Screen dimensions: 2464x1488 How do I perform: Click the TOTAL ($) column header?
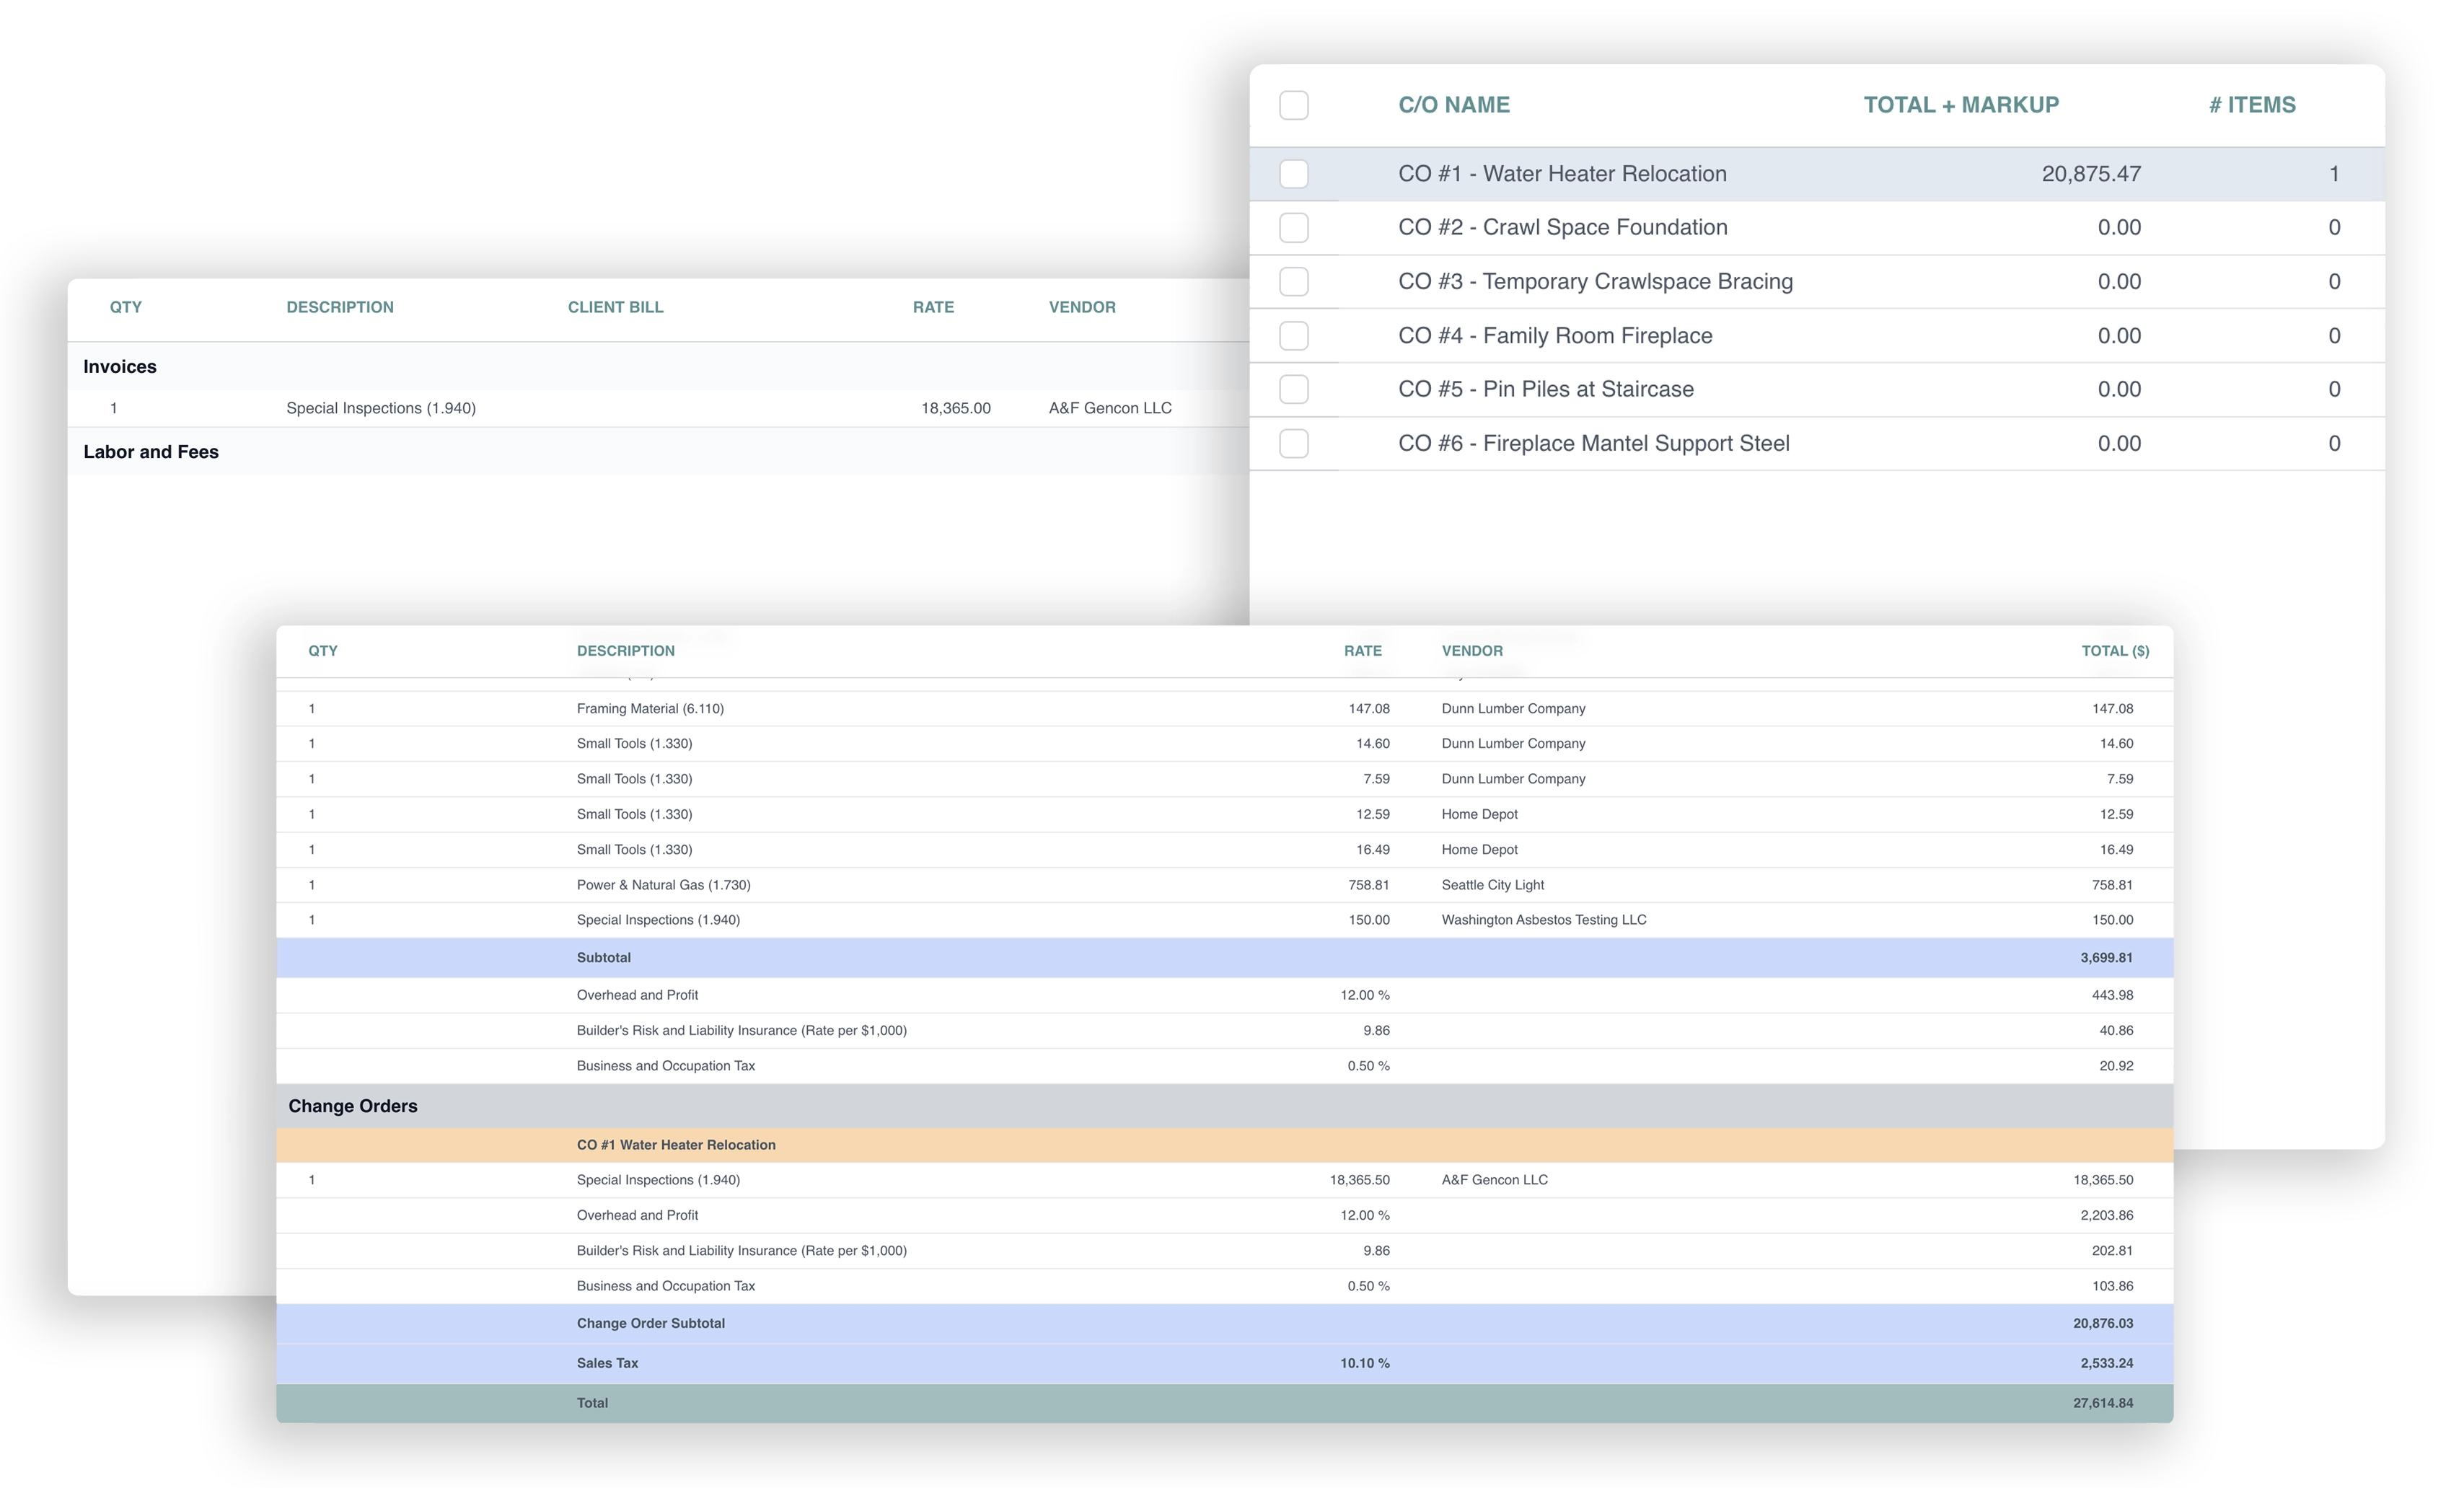click(x=2114, y=651)
